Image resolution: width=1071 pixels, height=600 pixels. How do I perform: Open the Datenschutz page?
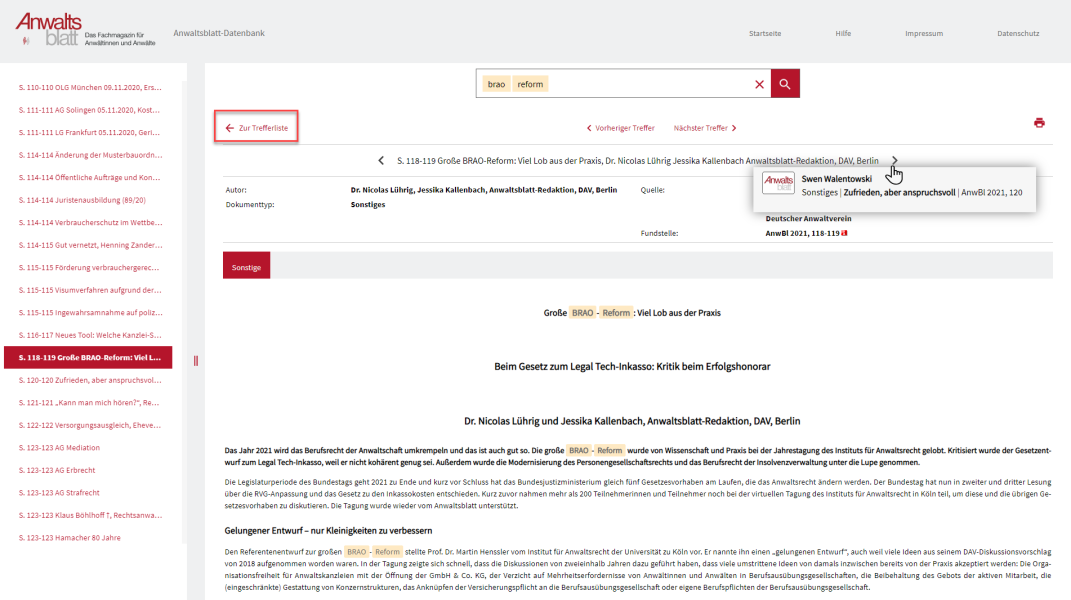point(1018,33)
